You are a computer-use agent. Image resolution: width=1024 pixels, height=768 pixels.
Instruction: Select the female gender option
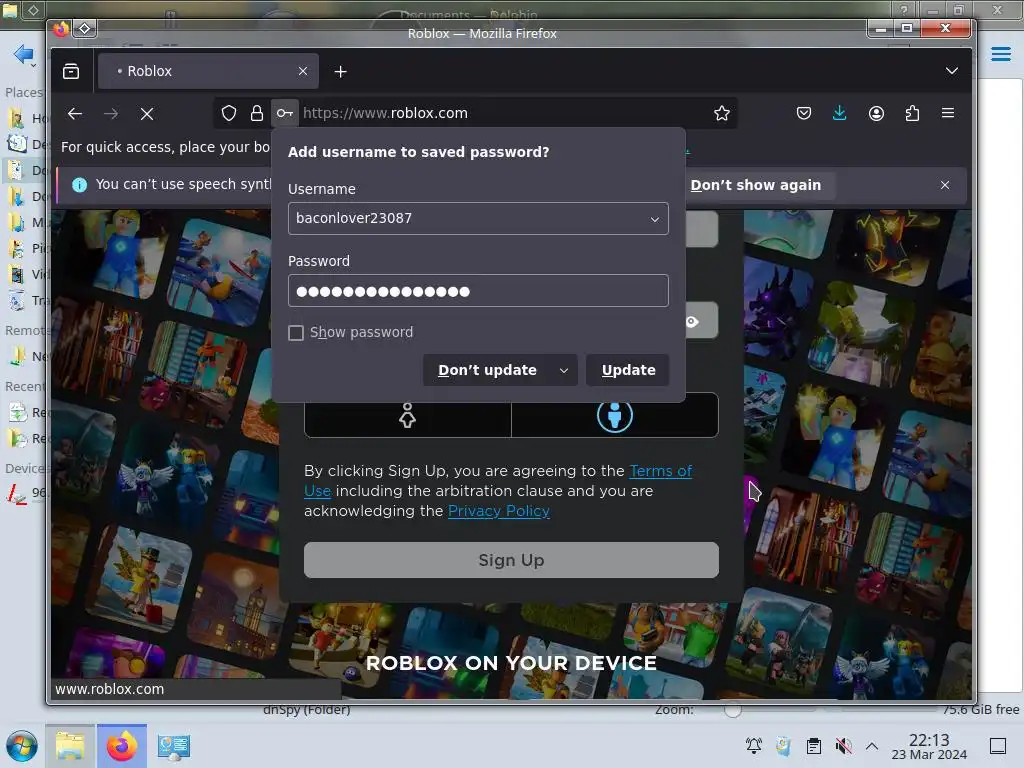tap(408, 415)
